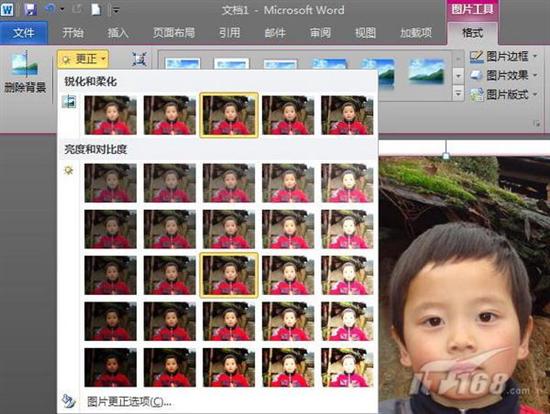Switch to the 审阅 ribbon tab

320,33
